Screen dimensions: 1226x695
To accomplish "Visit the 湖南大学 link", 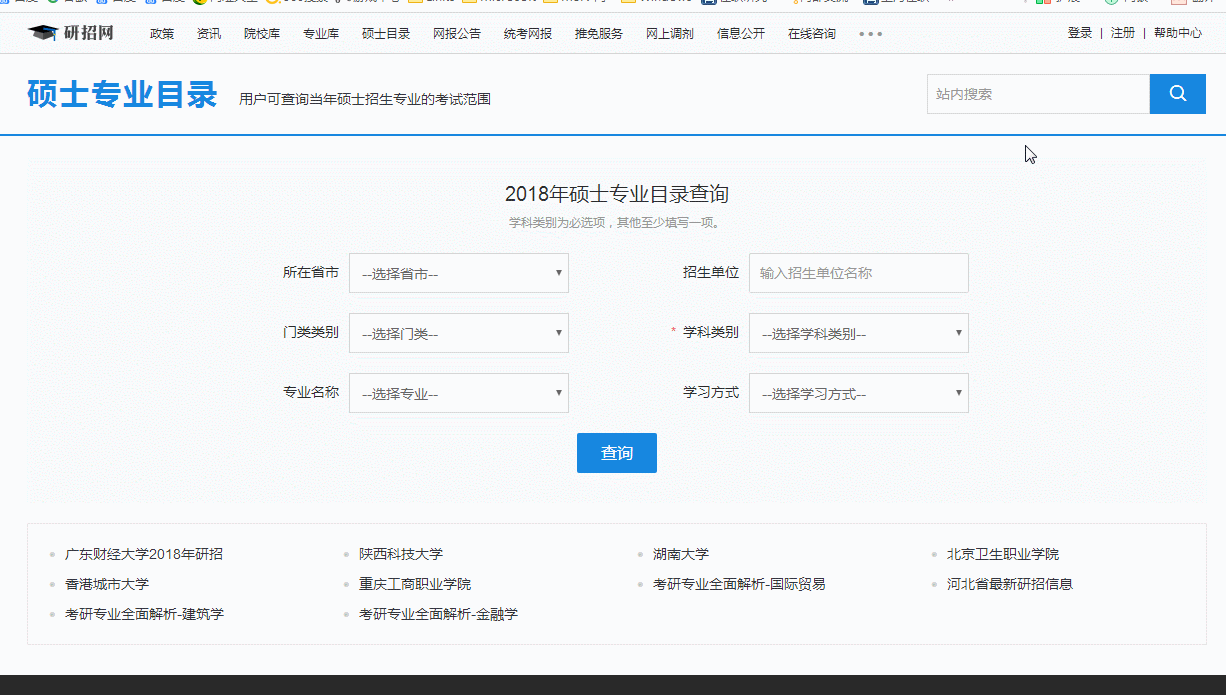I will pos(684,553).
